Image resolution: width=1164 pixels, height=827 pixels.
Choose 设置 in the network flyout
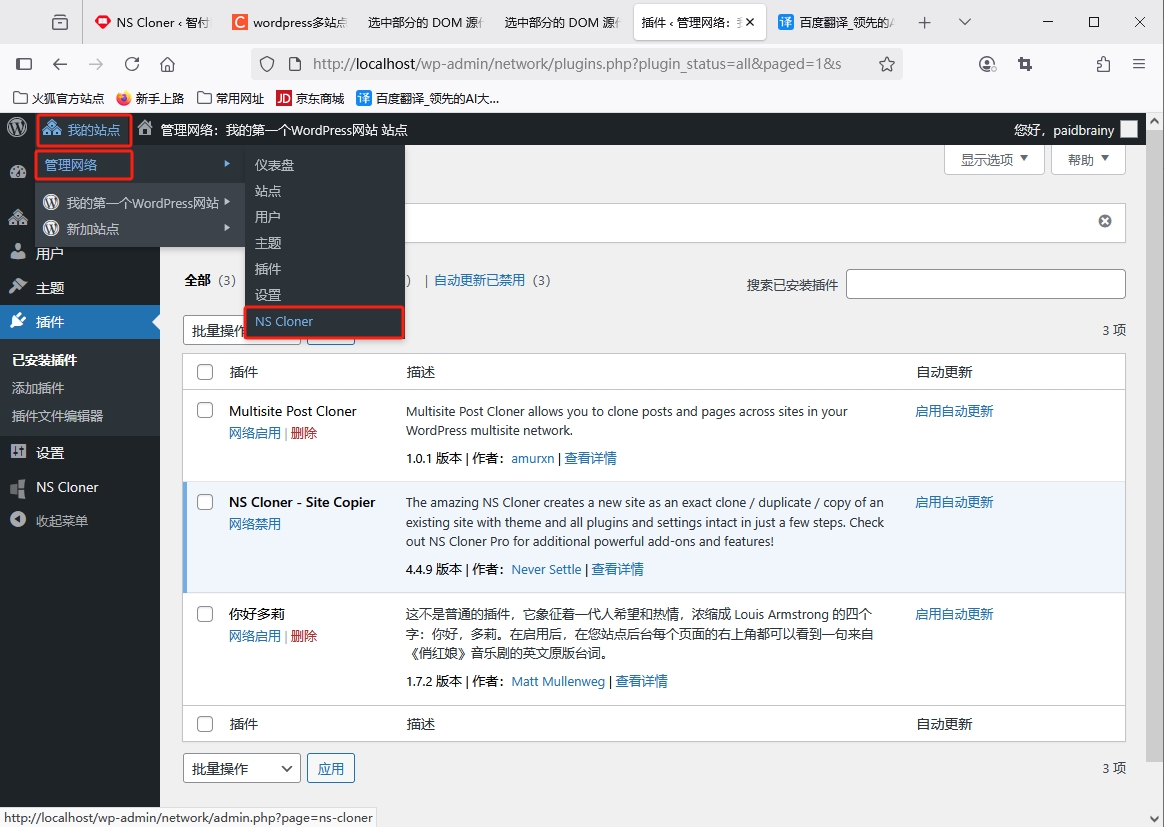click(x=268, y=295)
